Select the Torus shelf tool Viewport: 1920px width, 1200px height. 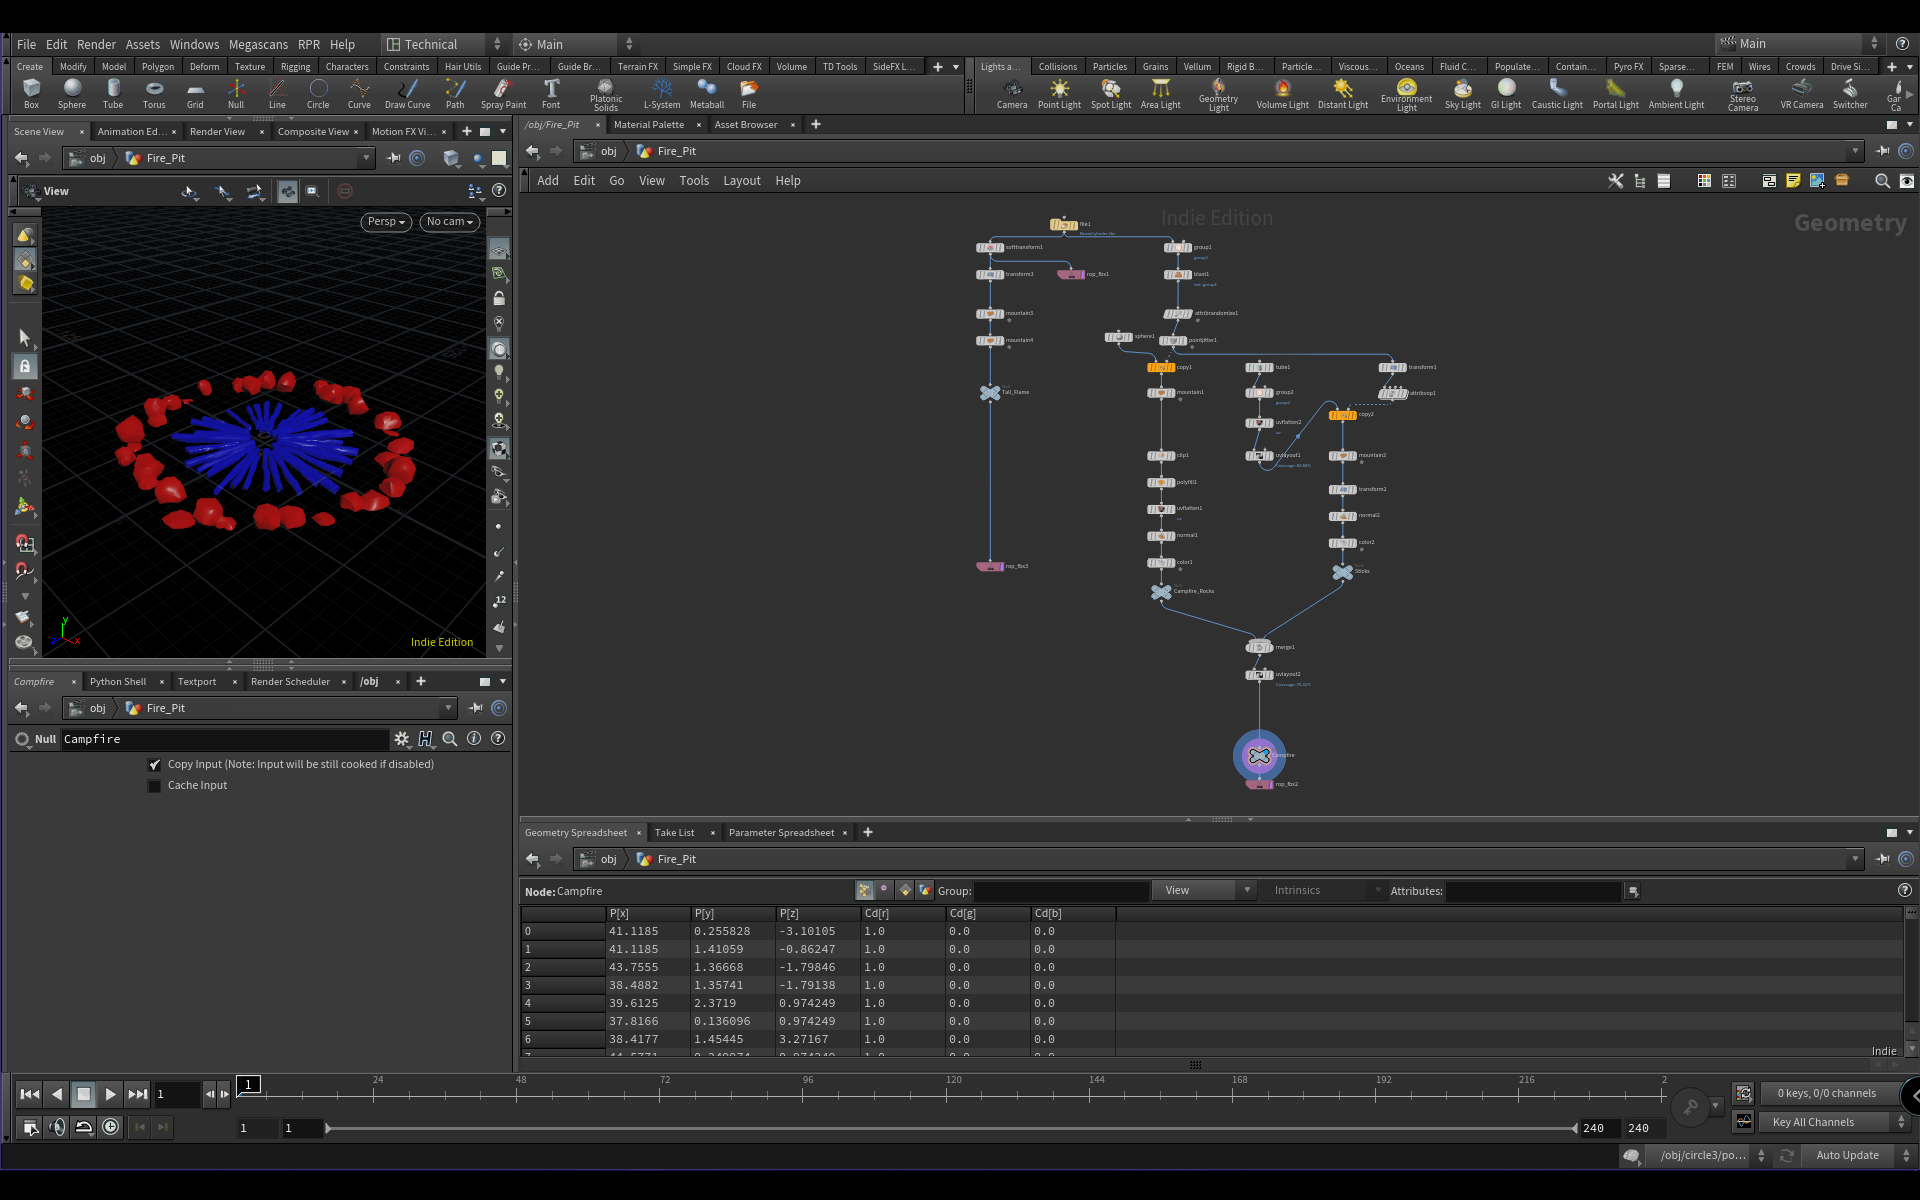(154, 94)
